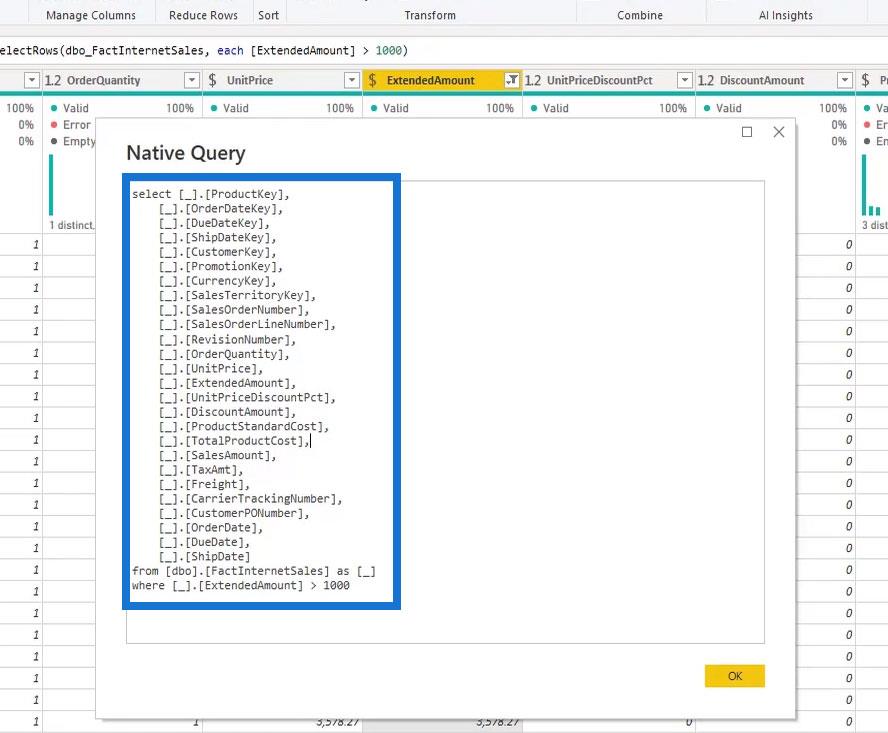
Task: Open the DiscountAmount column filter dropdown
Action: 845,80
